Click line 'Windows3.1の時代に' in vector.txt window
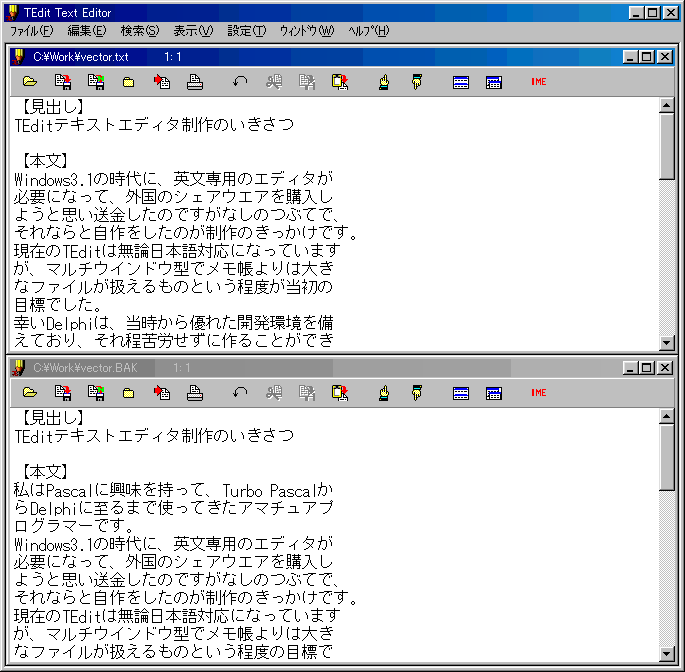 pyautogui.click(x=173, y=179)
